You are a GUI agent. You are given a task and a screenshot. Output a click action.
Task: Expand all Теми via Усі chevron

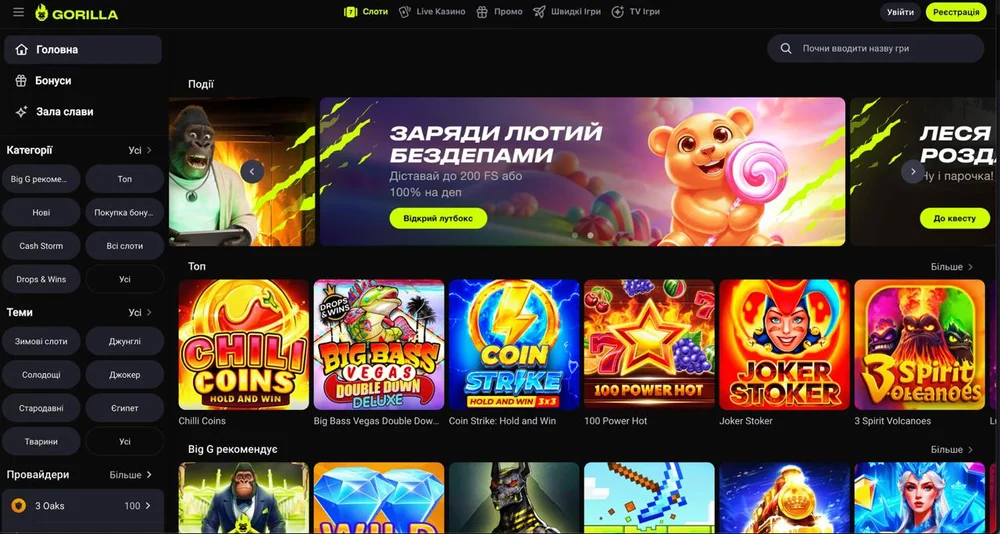(x=140, y=313)
